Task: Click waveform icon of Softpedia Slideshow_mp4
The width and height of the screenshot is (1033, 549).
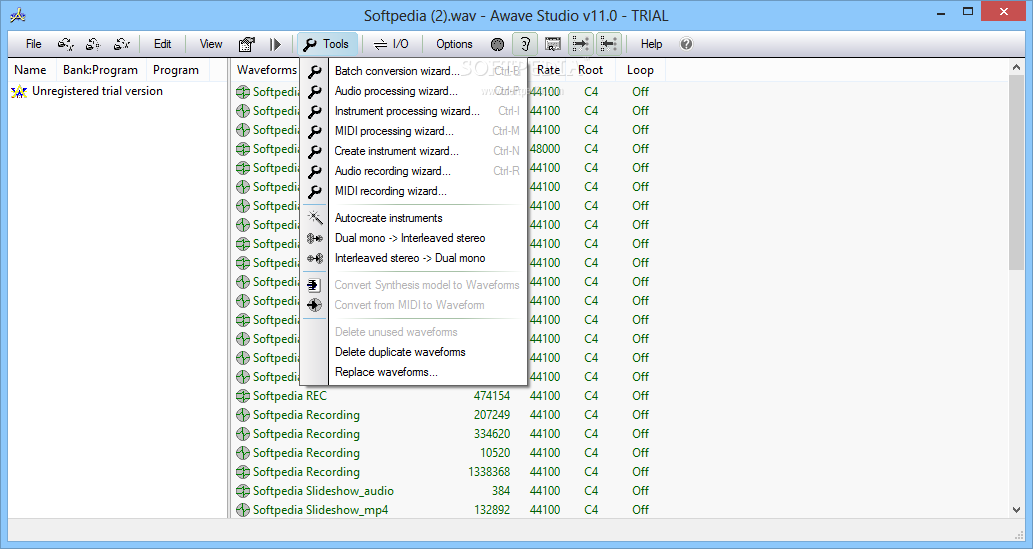Action: (x=242, y=510)
